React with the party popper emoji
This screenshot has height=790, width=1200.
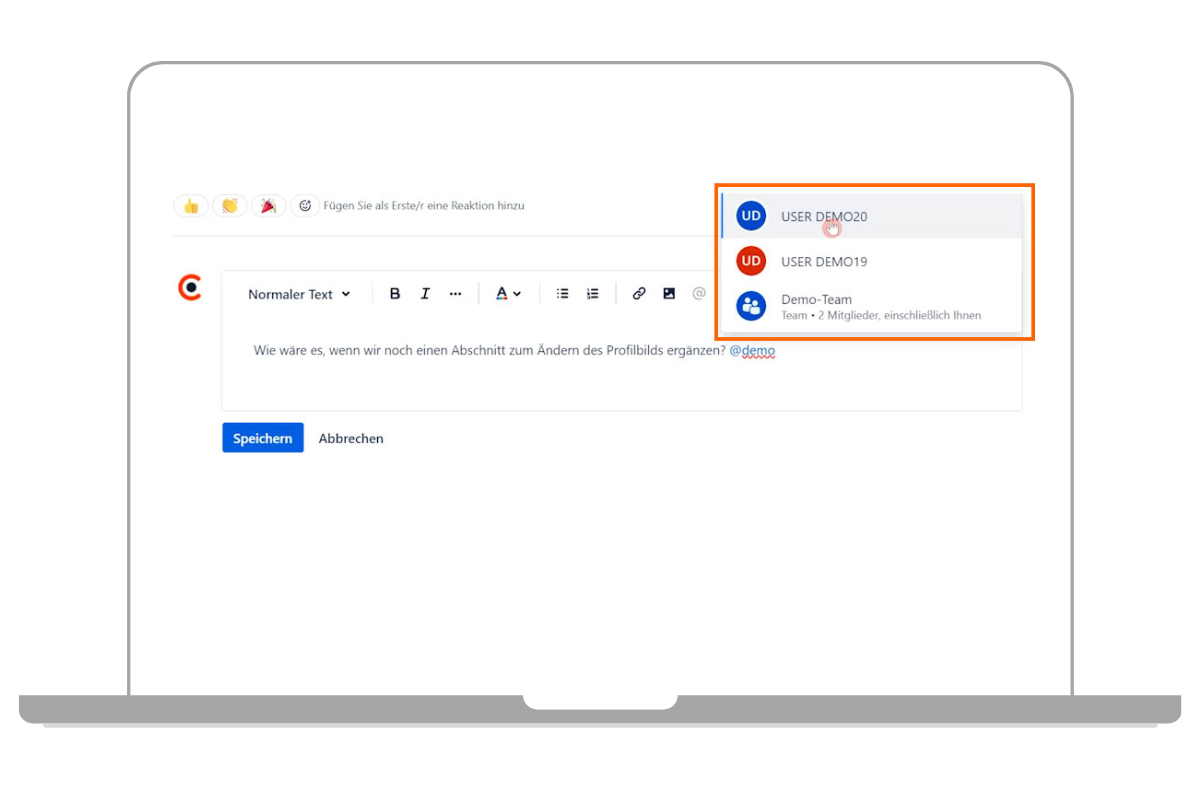point(268,206)
